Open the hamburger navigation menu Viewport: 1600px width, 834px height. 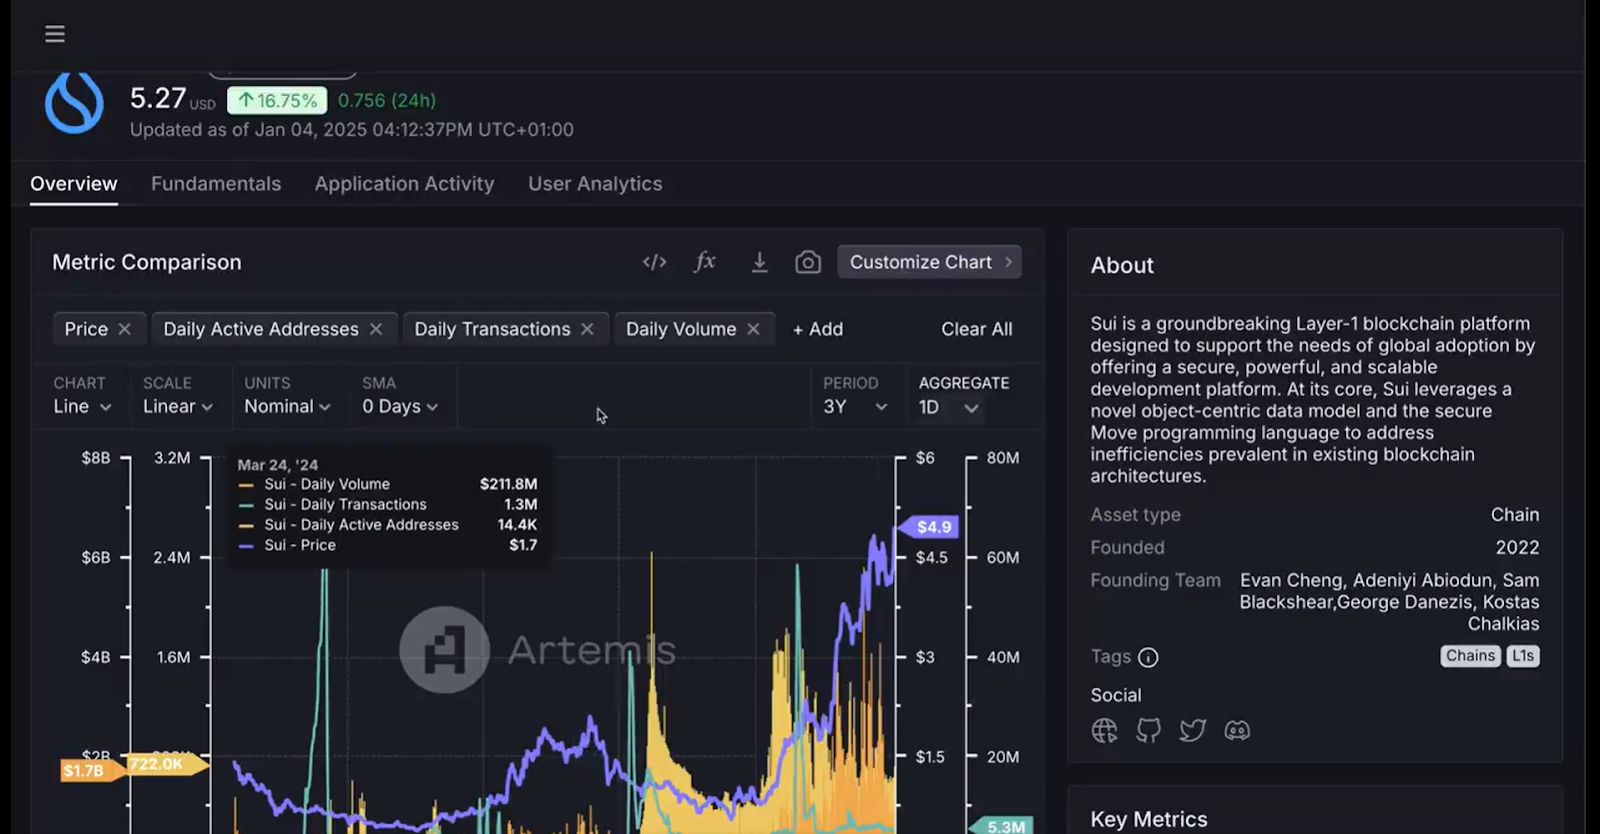pos(55,34)
